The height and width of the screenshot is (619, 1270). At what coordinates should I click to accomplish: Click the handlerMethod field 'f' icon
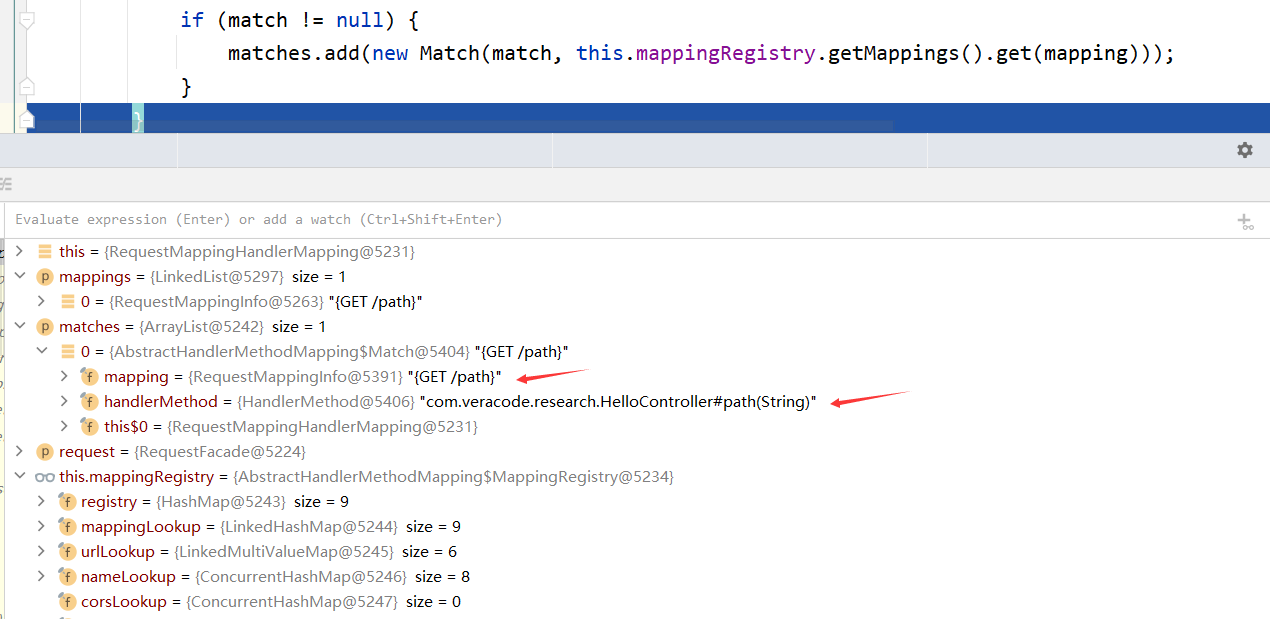(89, 401)
